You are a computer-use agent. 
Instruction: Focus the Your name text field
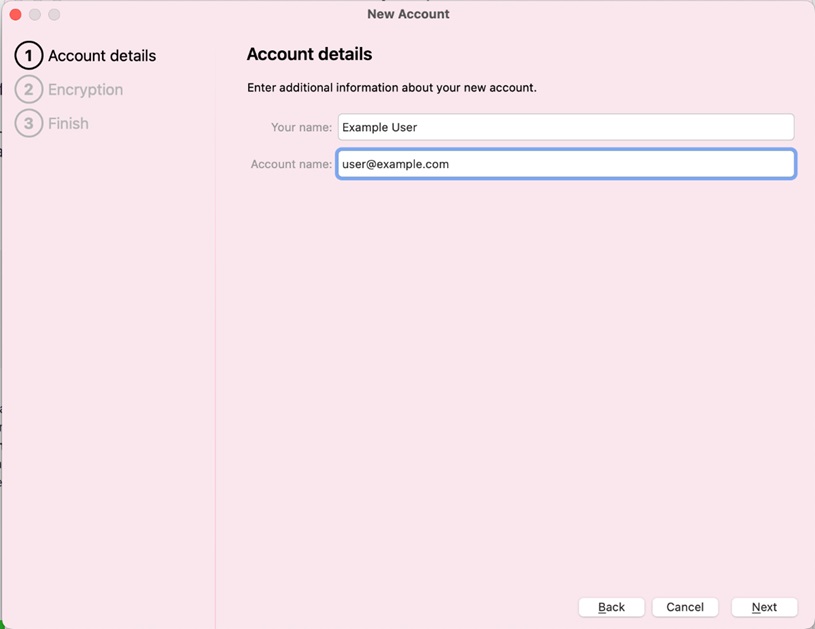(x=565, y=127)
